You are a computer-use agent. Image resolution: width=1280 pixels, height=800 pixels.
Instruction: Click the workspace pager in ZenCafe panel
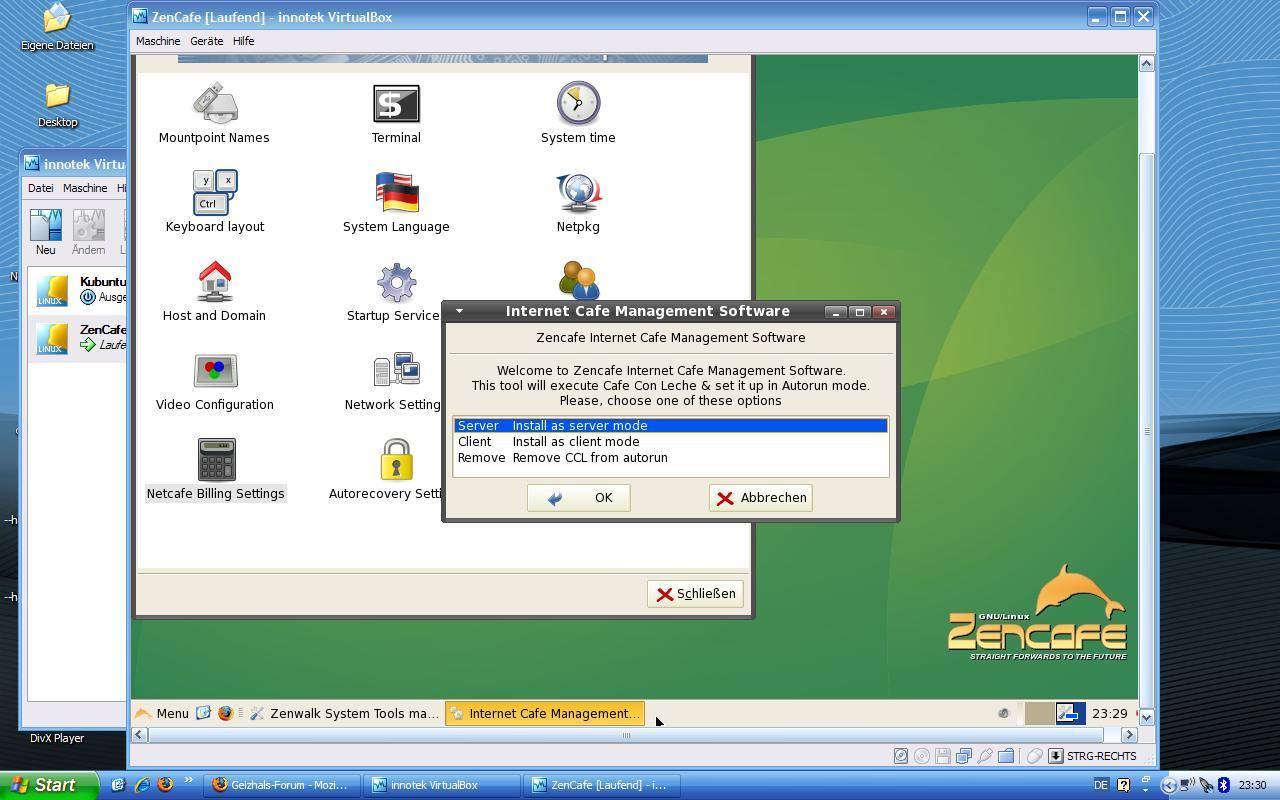tap(1055, 713)
